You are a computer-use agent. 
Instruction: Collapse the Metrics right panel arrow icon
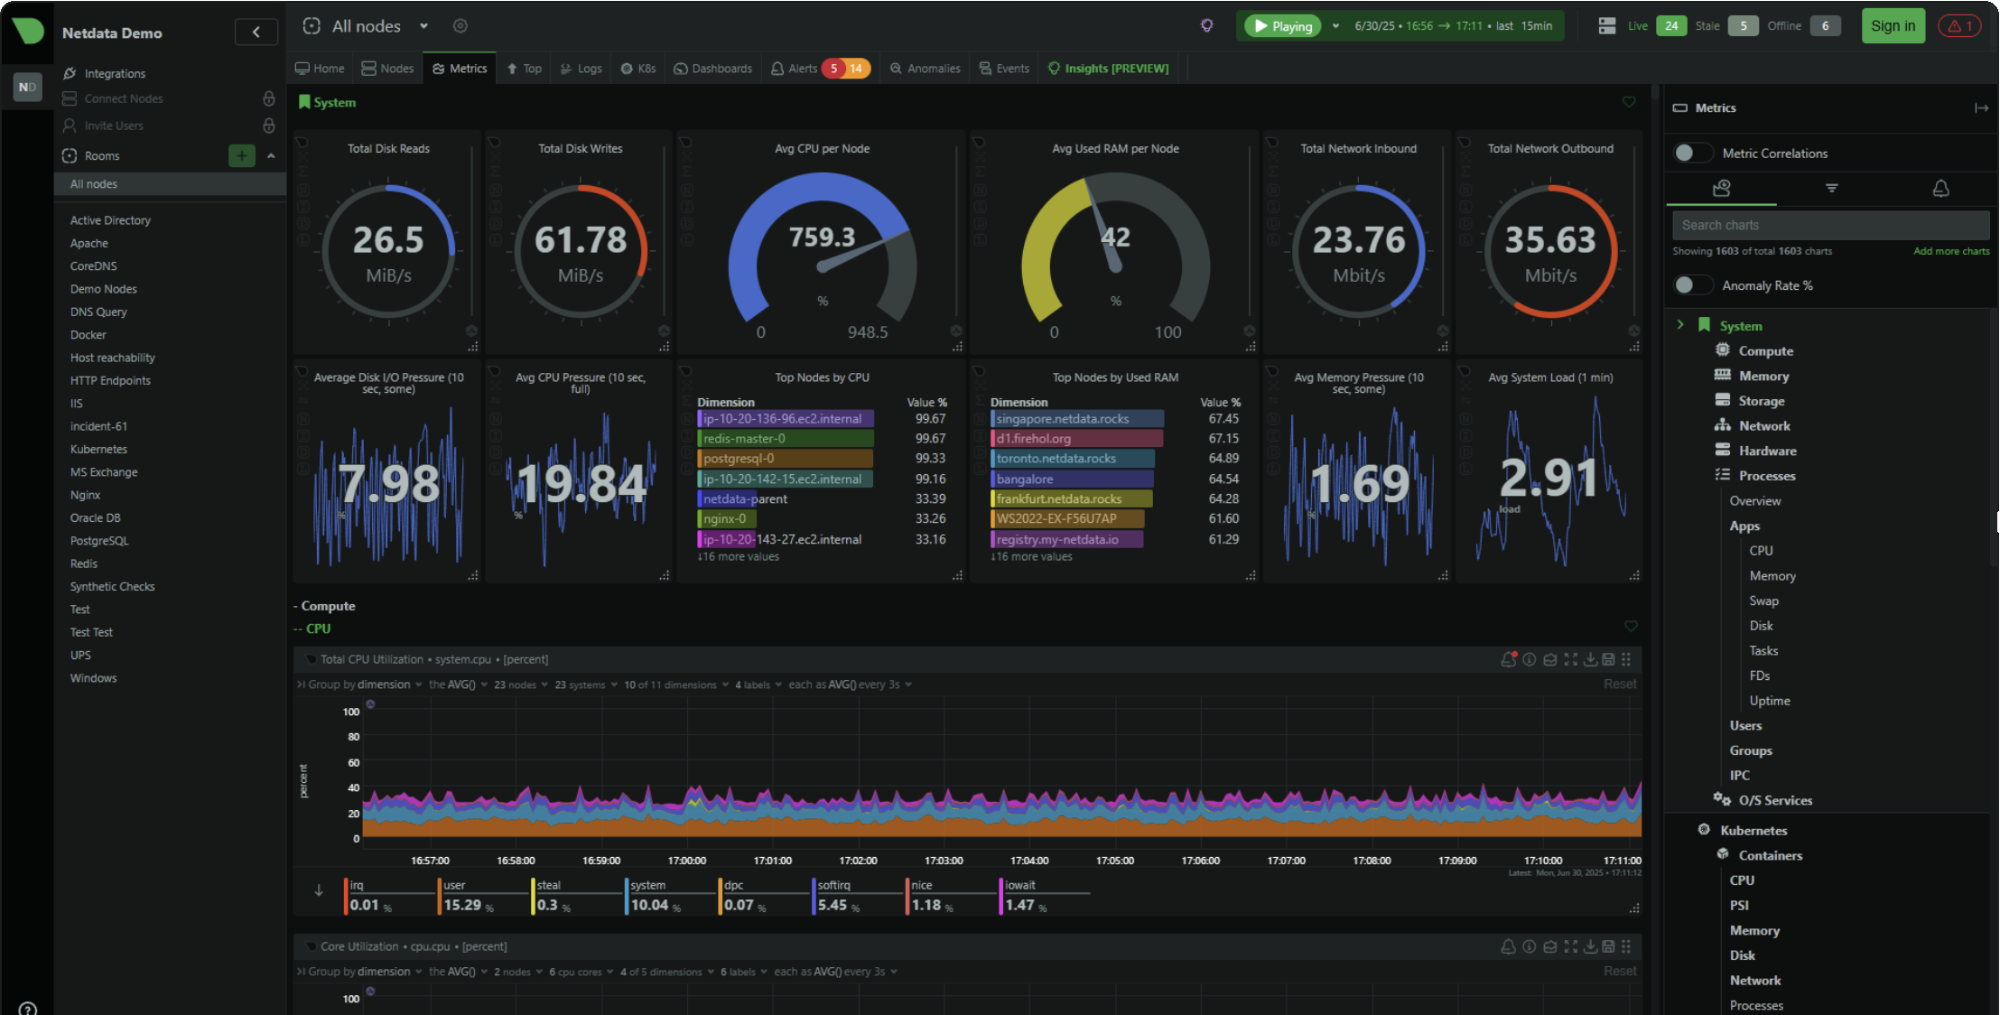[1981, 108]
